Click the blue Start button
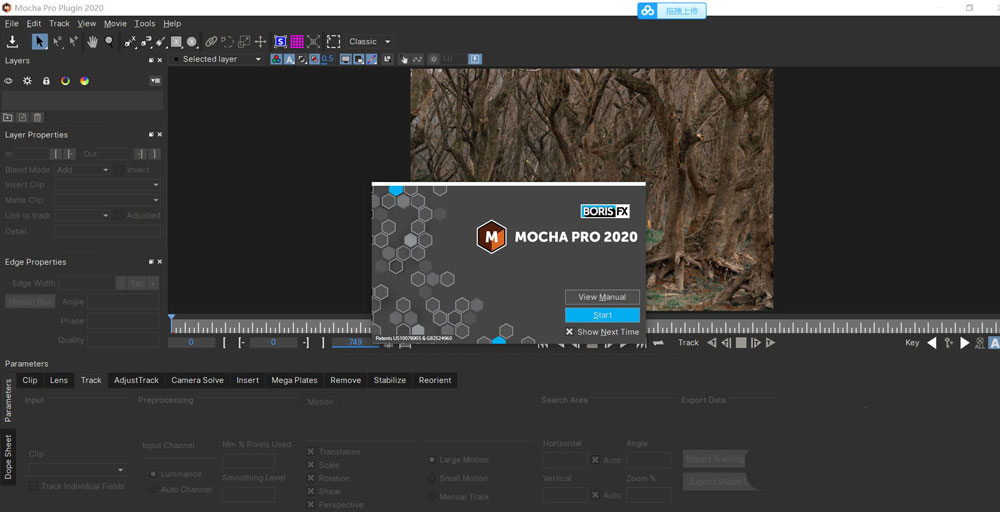 pyautogui.click(x=602, y=315)
